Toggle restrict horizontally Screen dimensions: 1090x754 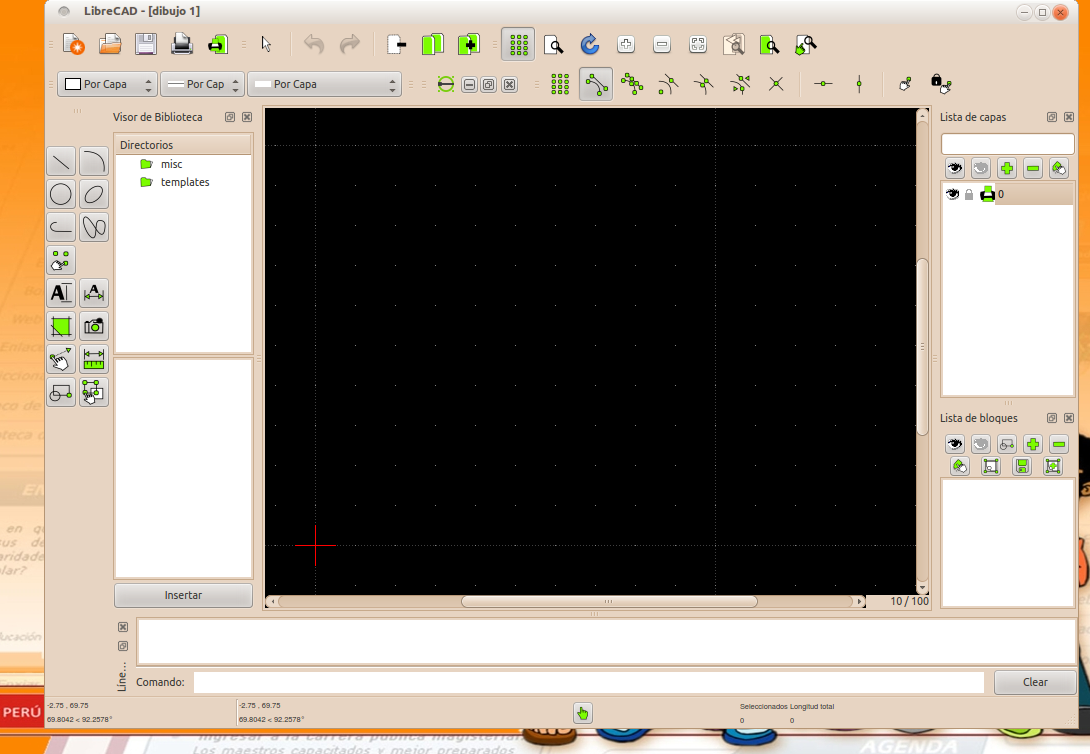824,84
